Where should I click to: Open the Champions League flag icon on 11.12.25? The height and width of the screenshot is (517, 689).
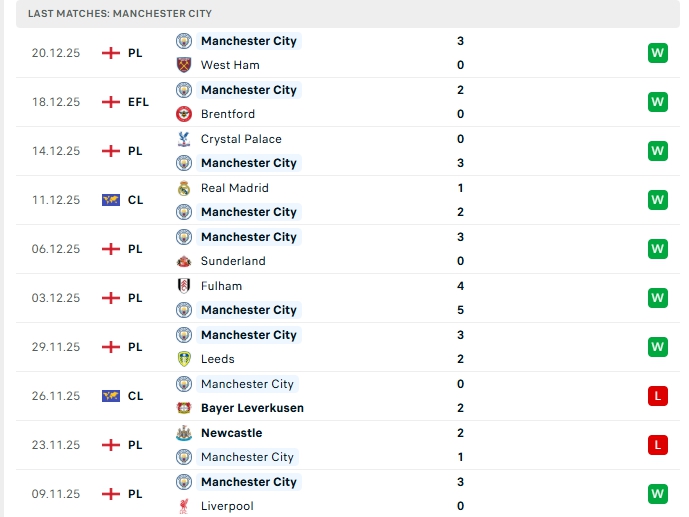111,200
